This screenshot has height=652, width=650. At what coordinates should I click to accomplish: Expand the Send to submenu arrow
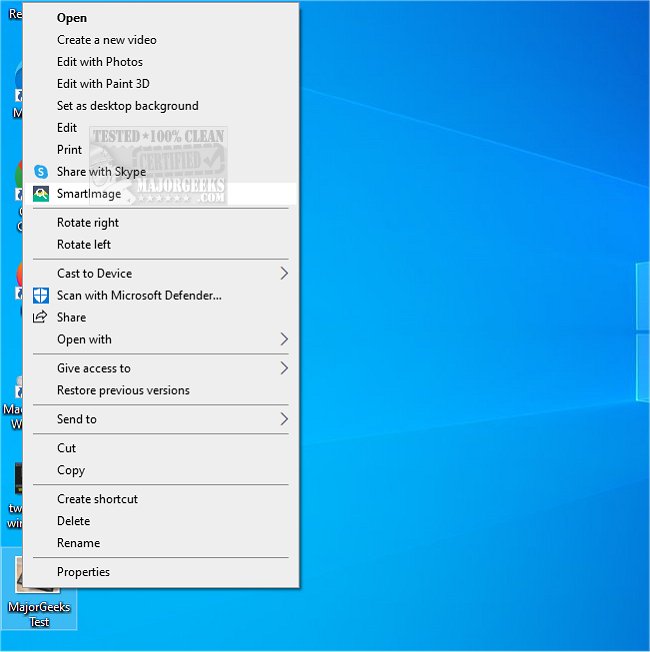click(x=284, y=419)
